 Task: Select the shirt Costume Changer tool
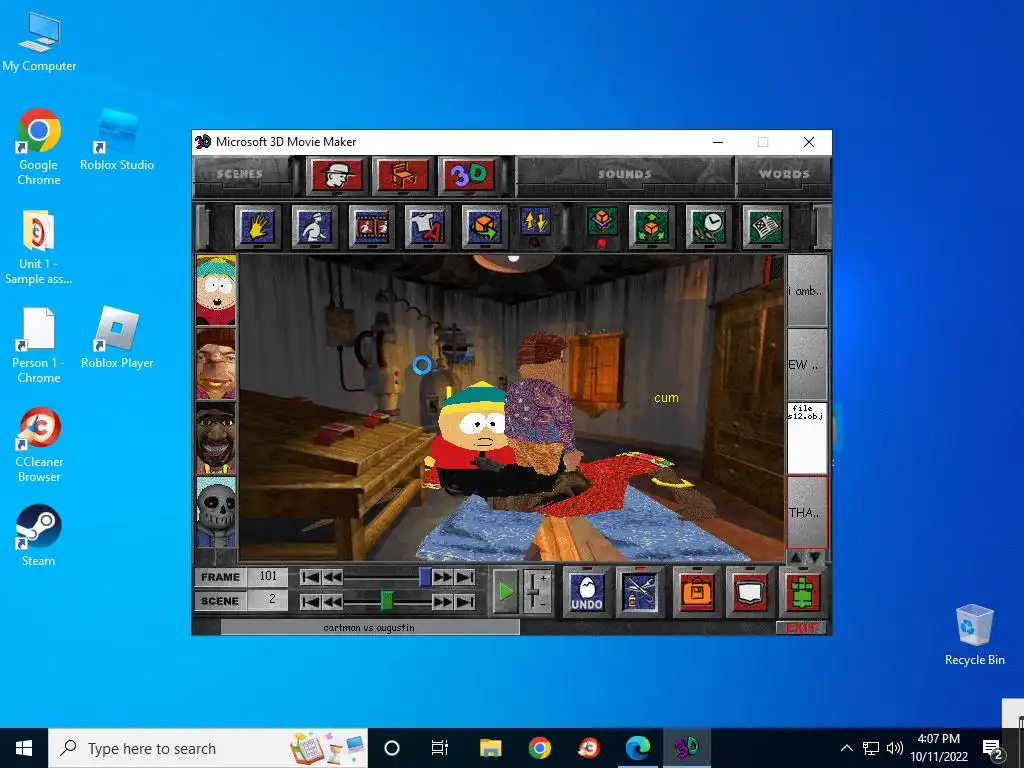tap(427, 226)
